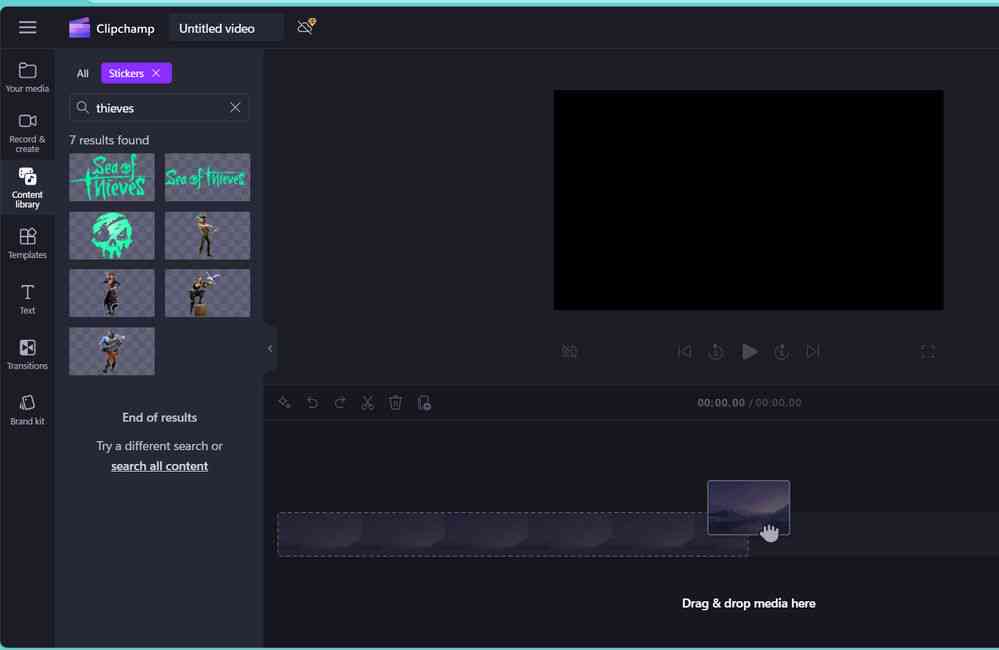Open the Templates panel
Image resolution: width=999 pixels, height=650 pixels.
27,243
